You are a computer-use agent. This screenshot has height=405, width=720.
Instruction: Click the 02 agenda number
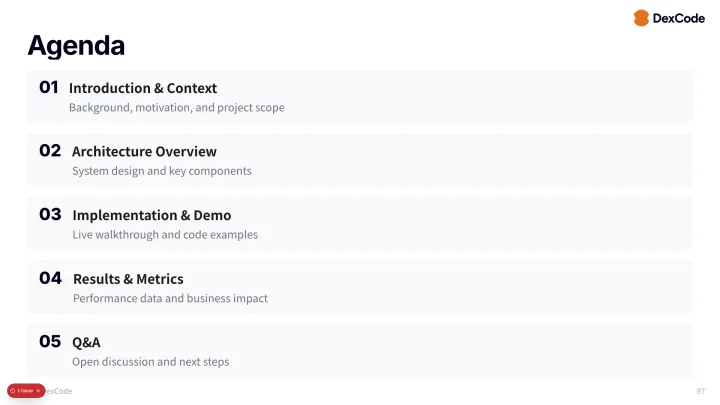pos(50,151)
